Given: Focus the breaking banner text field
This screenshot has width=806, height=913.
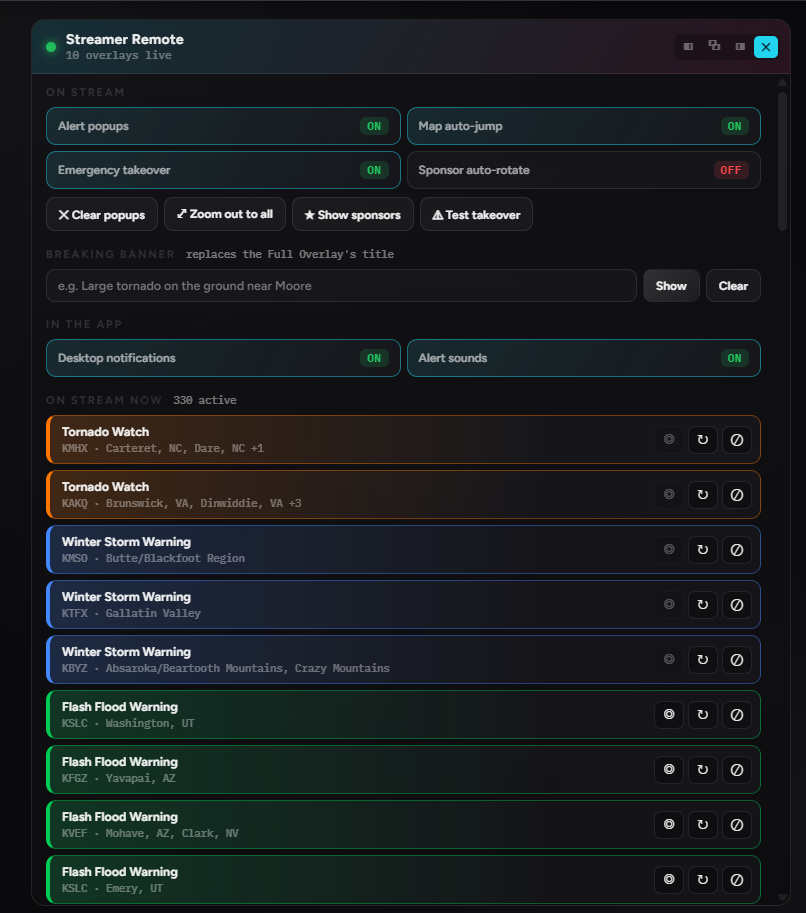Looking at the screenshot, I should (x=341, y=285).
